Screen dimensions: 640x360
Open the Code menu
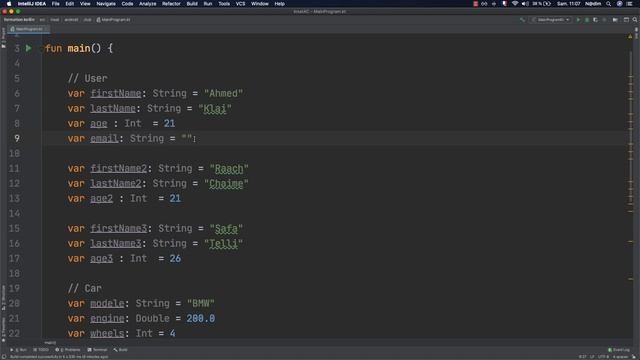(127, 4)
